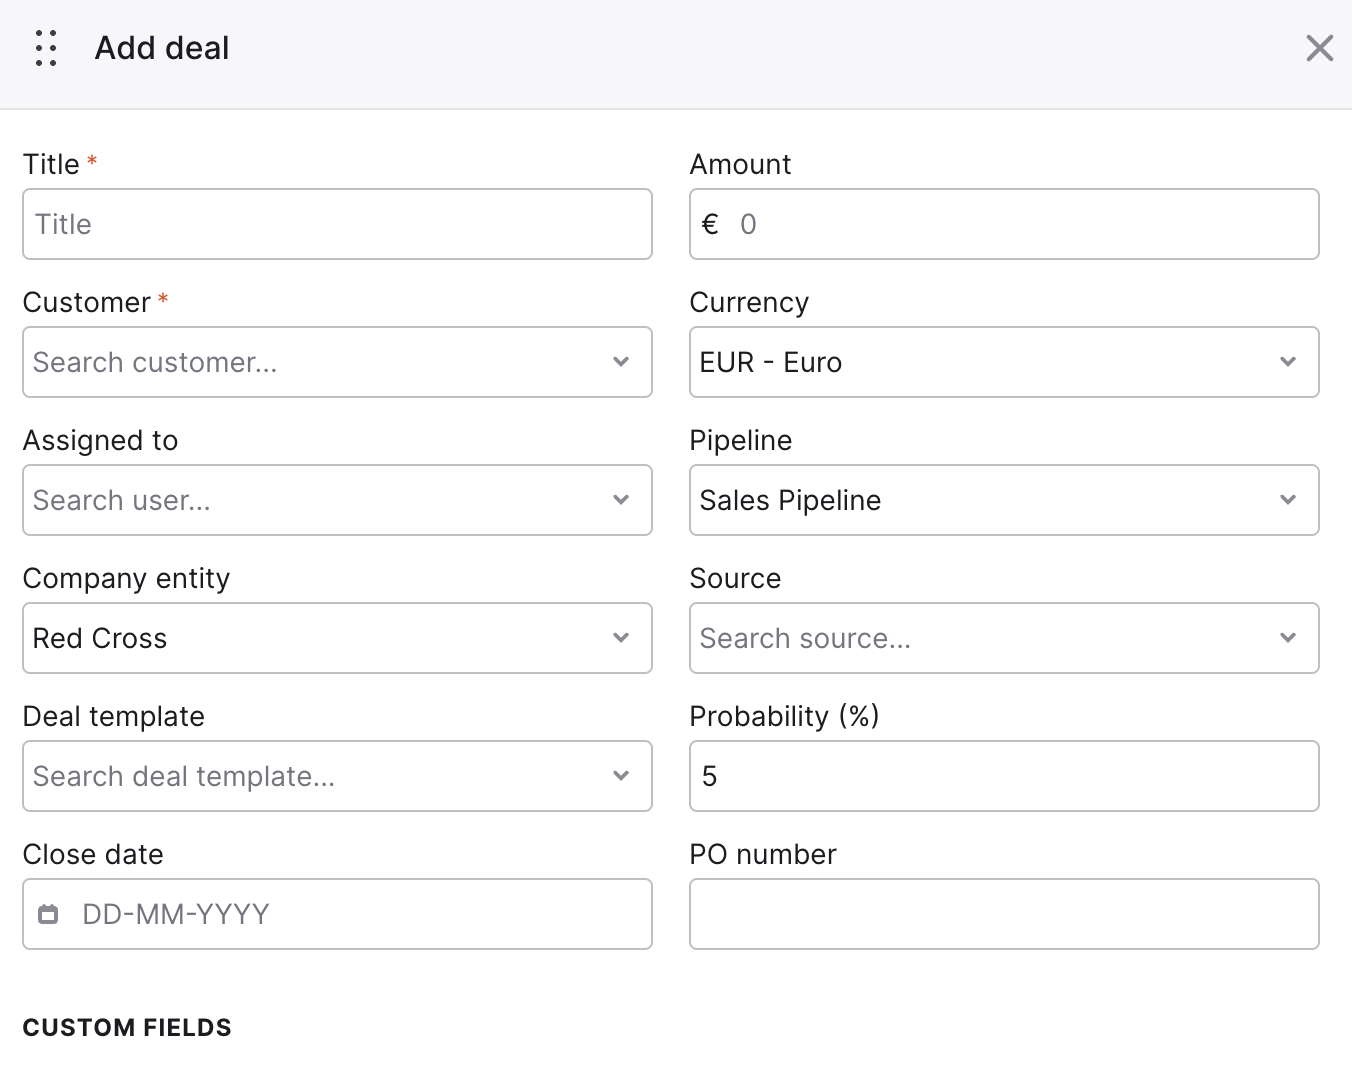Click into the Amount input
Viewport: 1352px width, 1074px height.
tap(1004, 224)
